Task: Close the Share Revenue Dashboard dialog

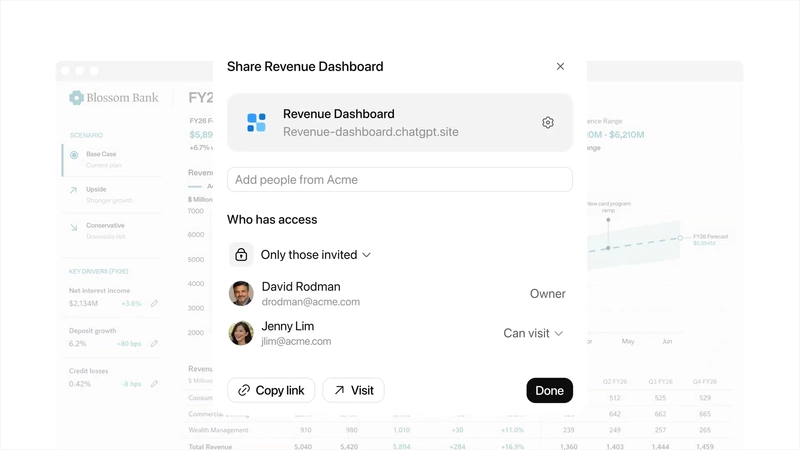Action: [x=560, y=66]
